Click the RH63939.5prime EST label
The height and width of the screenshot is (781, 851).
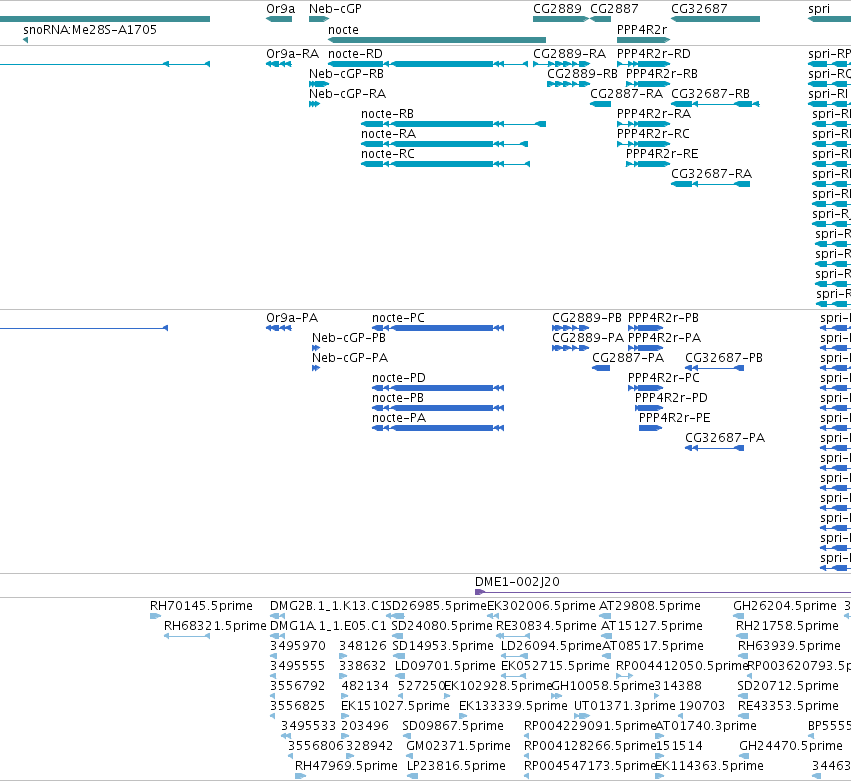[789, 646]
